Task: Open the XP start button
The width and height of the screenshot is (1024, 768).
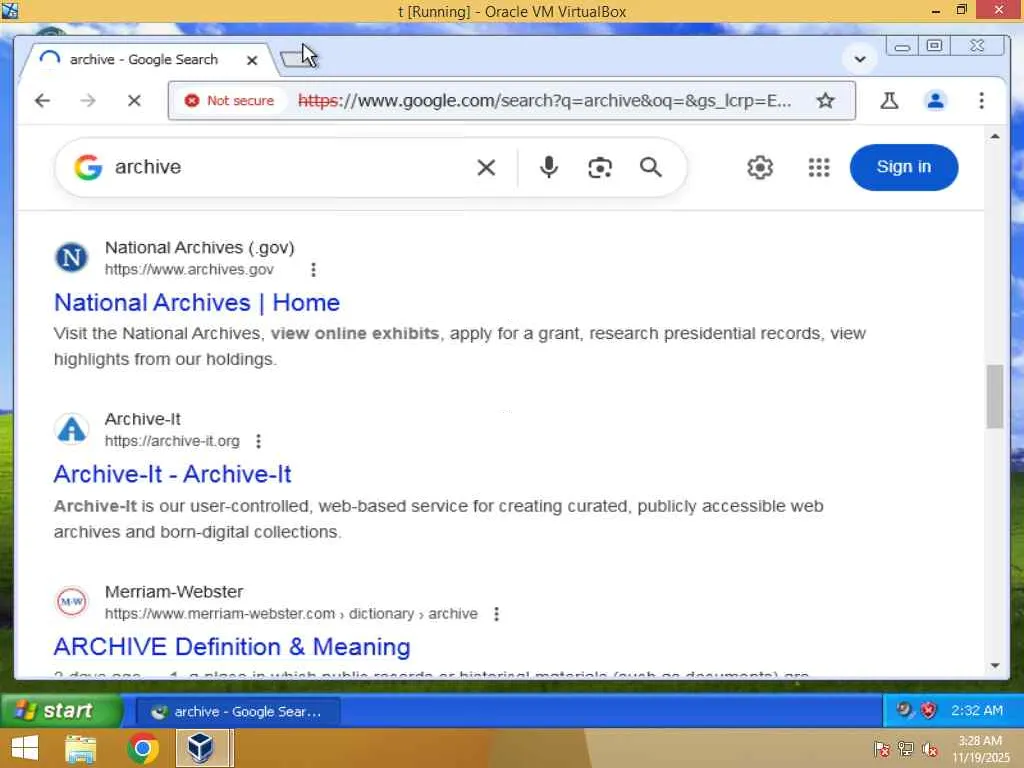Action: pyautogui.click(x=61, y=711)
